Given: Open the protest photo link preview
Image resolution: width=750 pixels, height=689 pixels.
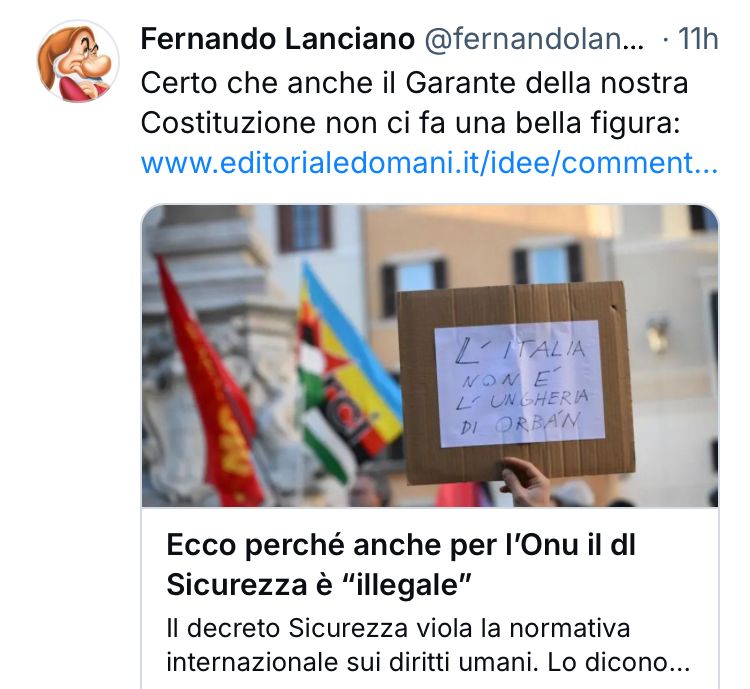Looking at the screenshot, I should coord(430,356).
